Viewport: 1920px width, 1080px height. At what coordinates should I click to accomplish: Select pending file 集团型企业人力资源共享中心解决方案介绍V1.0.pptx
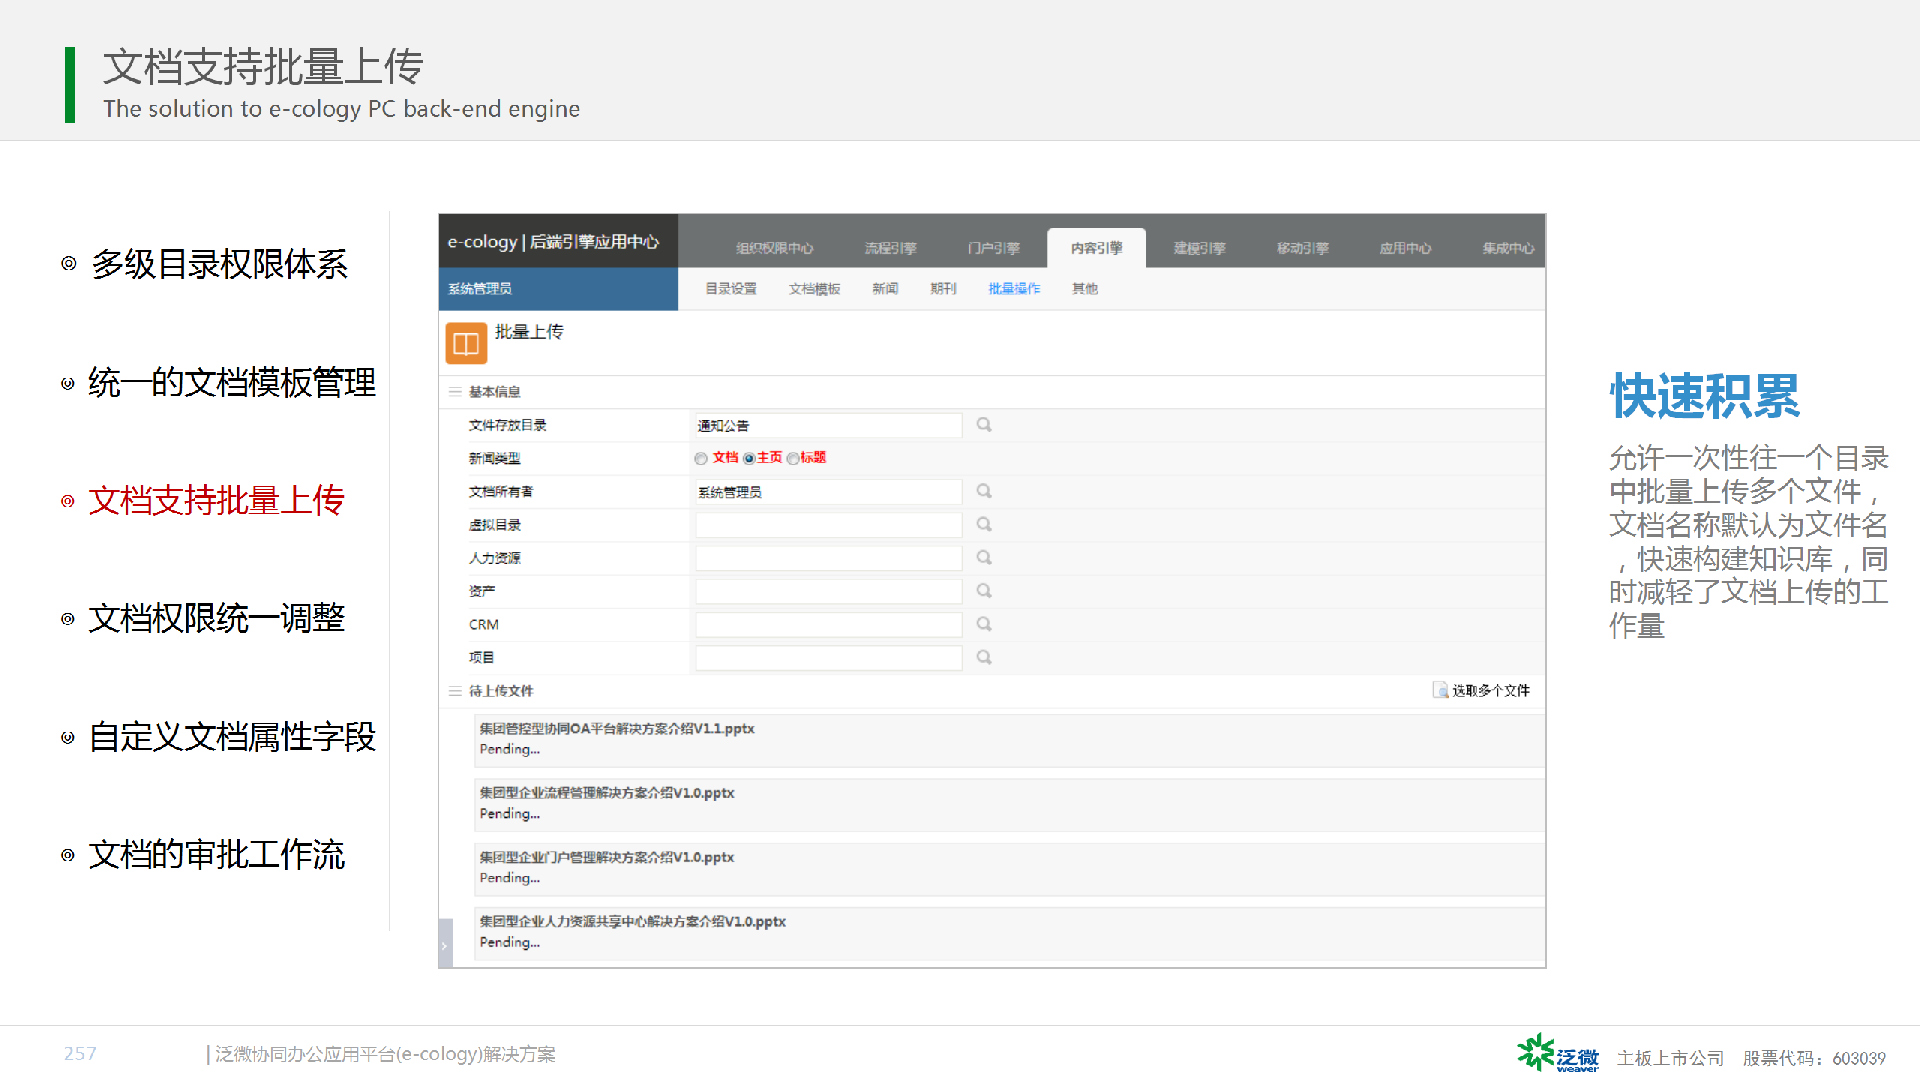click(x=1009, y=933)
